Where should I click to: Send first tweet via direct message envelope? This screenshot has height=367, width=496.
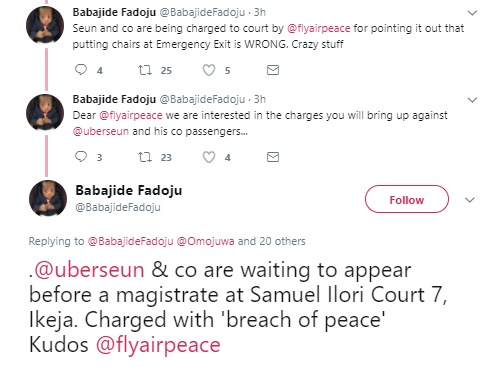point(273,70)
